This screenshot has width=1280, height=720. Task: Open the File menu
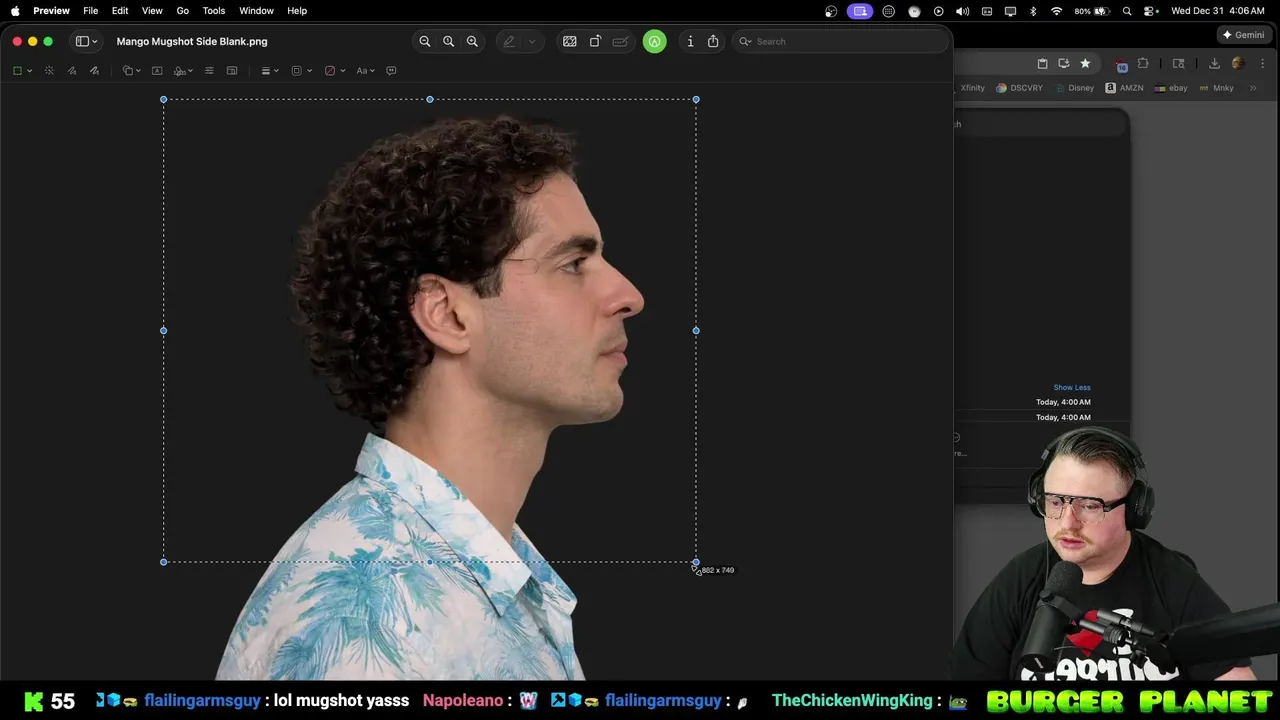pyautogui.click(x=90, y=11)
